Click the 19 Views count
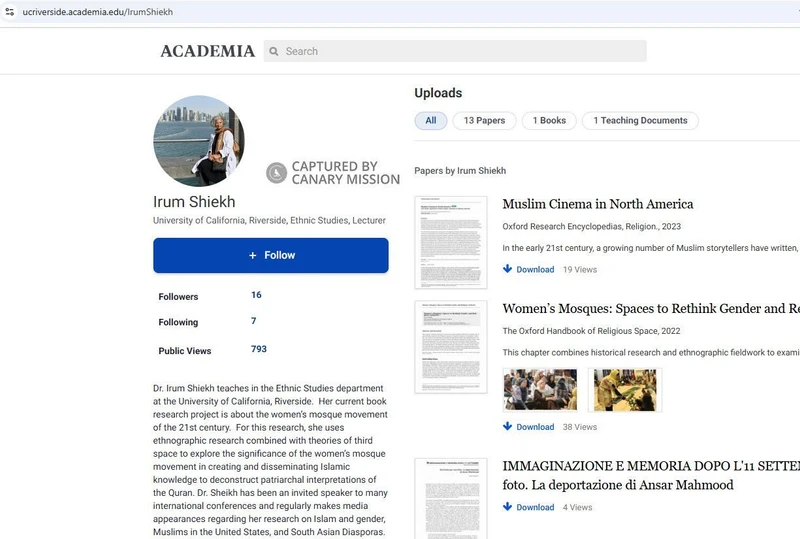Screen dimensions: 800x539 [x=580, y=270]
